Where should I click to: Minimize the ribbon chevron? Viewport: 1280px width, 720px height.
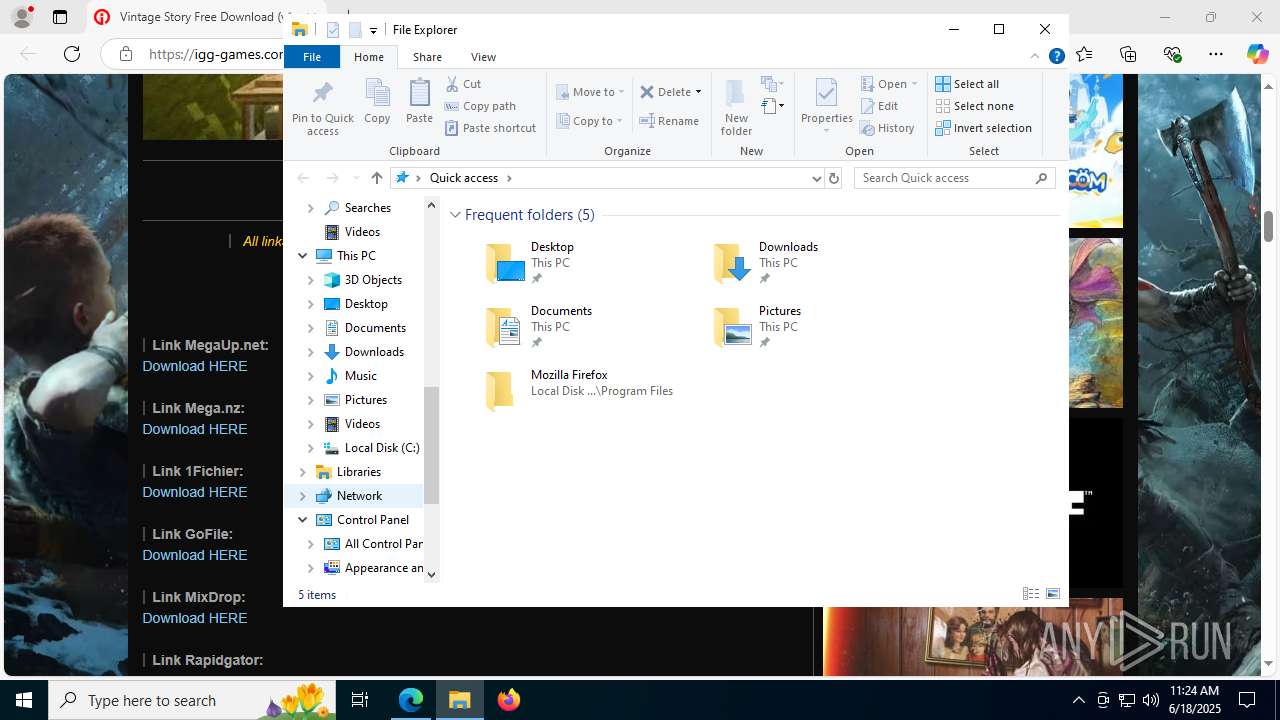pyautogui.click(x=1035, y=57)
